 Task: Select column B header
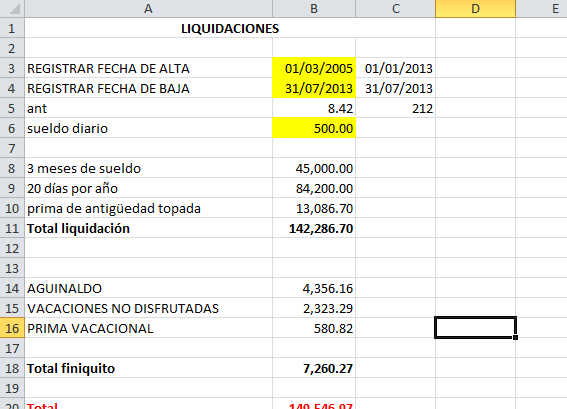[314, 8]
